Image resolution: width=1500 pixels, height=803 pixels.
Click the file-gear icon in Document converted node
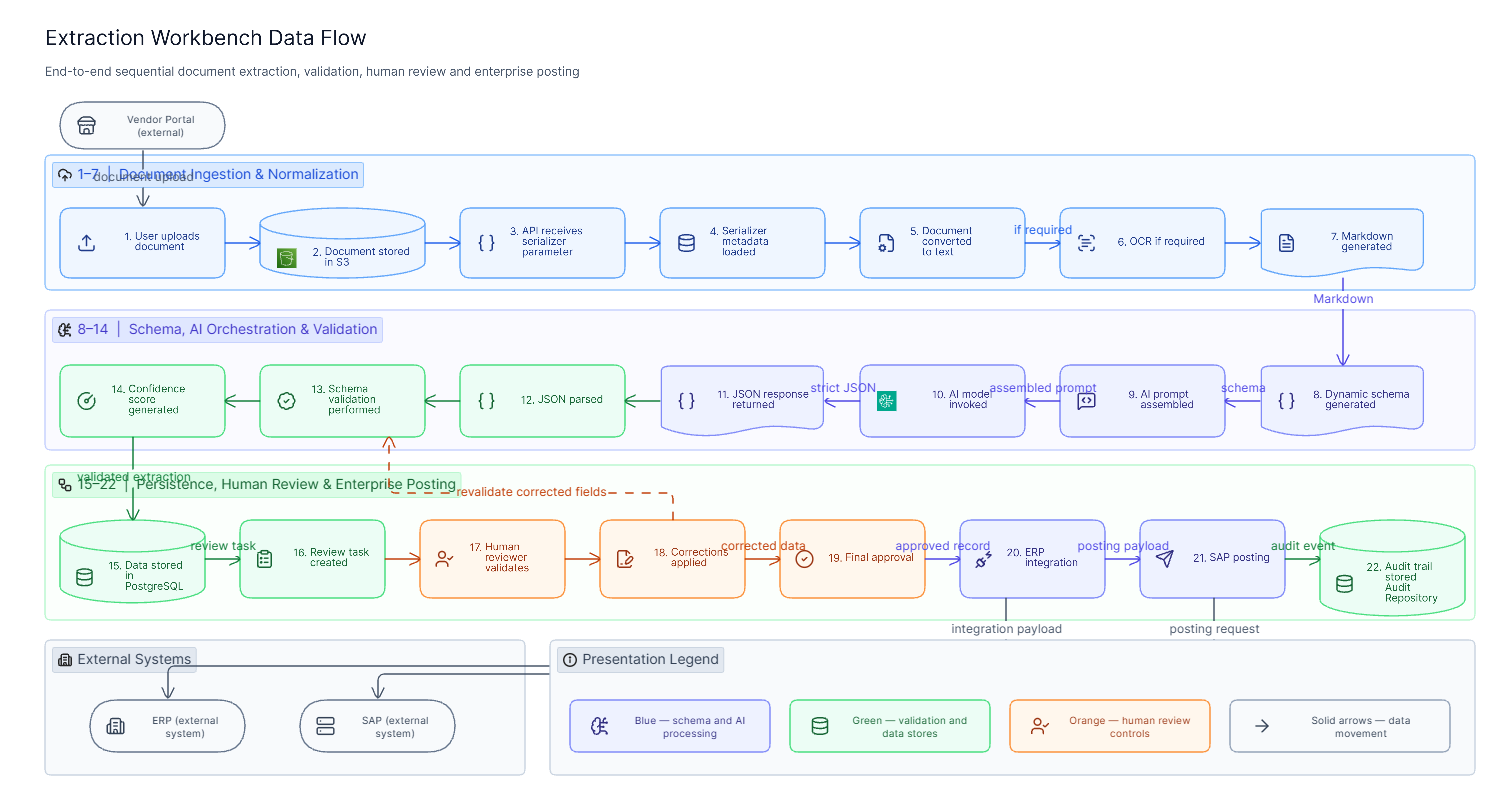pos(887,242)
